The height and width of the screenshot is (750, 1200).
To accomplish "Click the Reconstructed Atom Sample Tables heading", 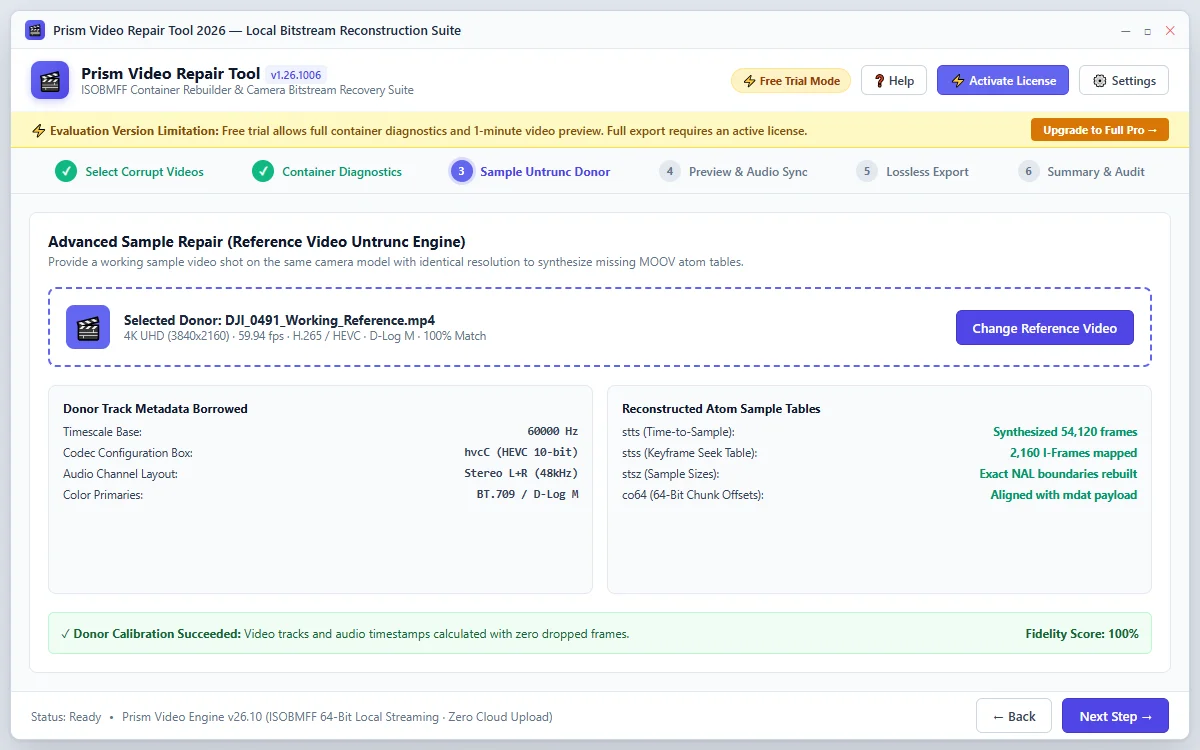I will pyautogui.click(x=721, y=409).
